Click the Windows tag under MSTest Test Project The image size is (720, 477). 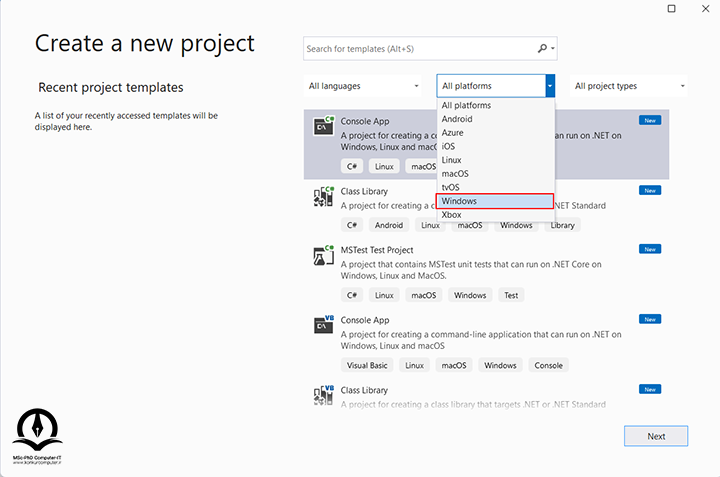[x=470, y=295]
